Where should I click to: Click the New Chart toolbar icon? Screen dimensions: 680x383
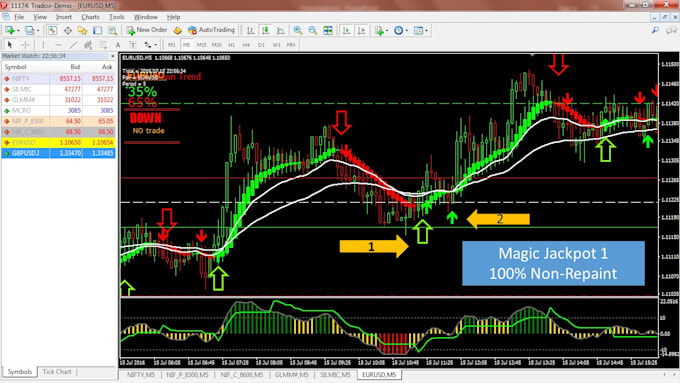pos(9,30)
